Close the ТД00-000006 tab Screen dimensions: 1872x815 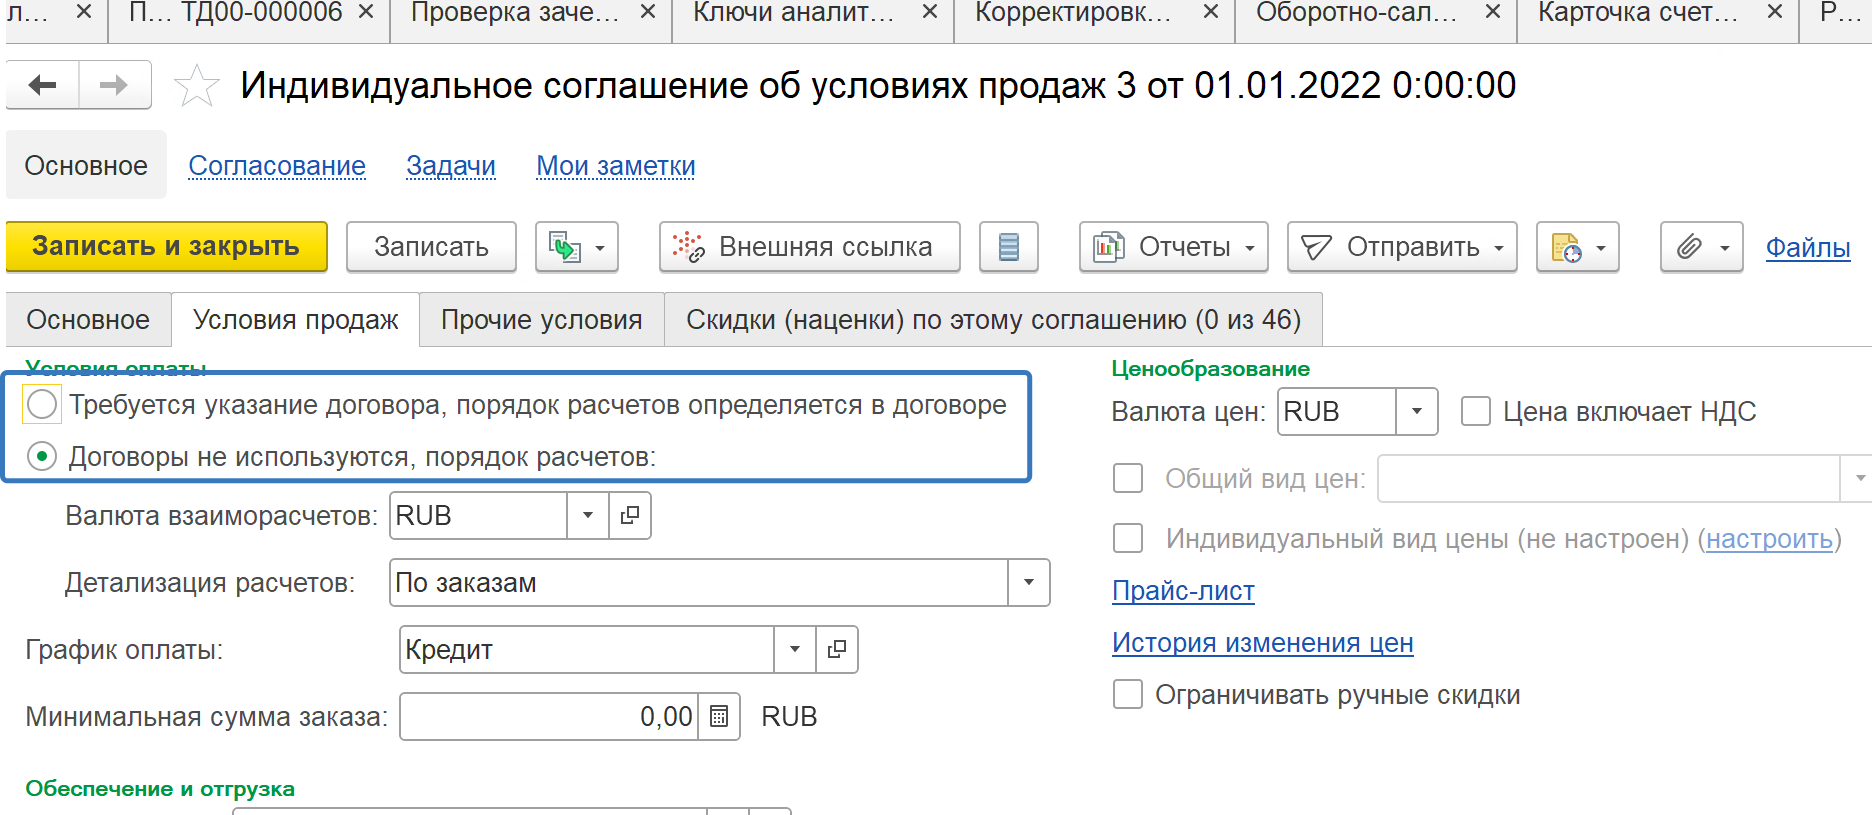tap(366, 12)
